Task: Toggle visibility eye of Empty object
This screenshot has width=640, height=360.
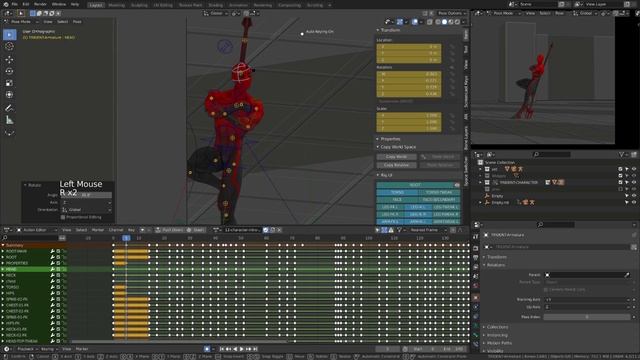Action: pos(634,196)
